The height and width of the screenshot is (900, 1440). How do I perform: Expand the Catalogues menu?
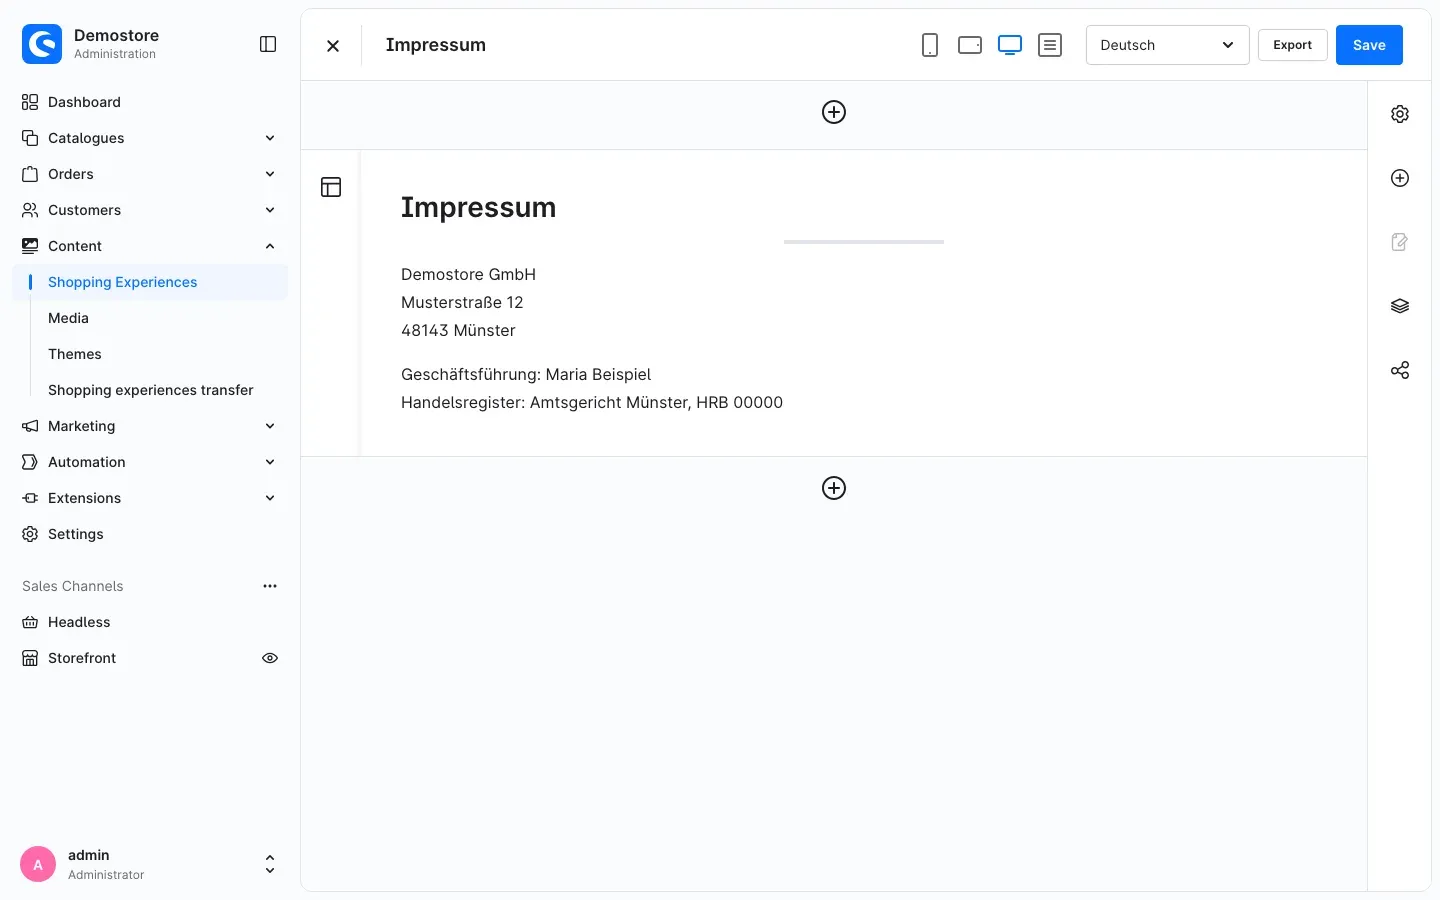click(x=150, y=138)
